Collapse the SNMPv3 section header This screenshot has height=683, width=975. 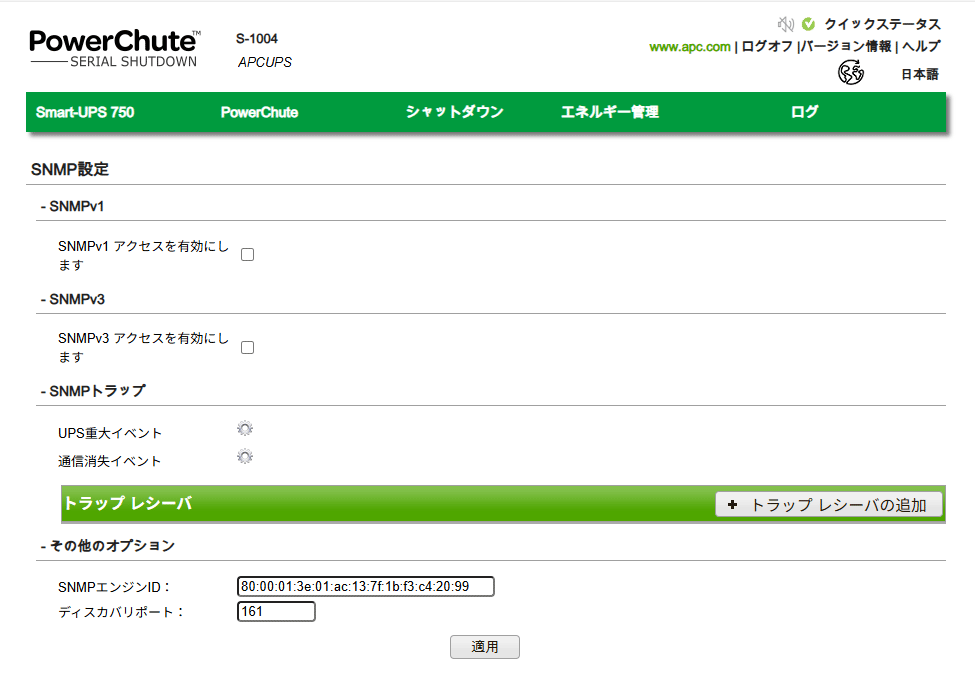click(x=72, y=299)
